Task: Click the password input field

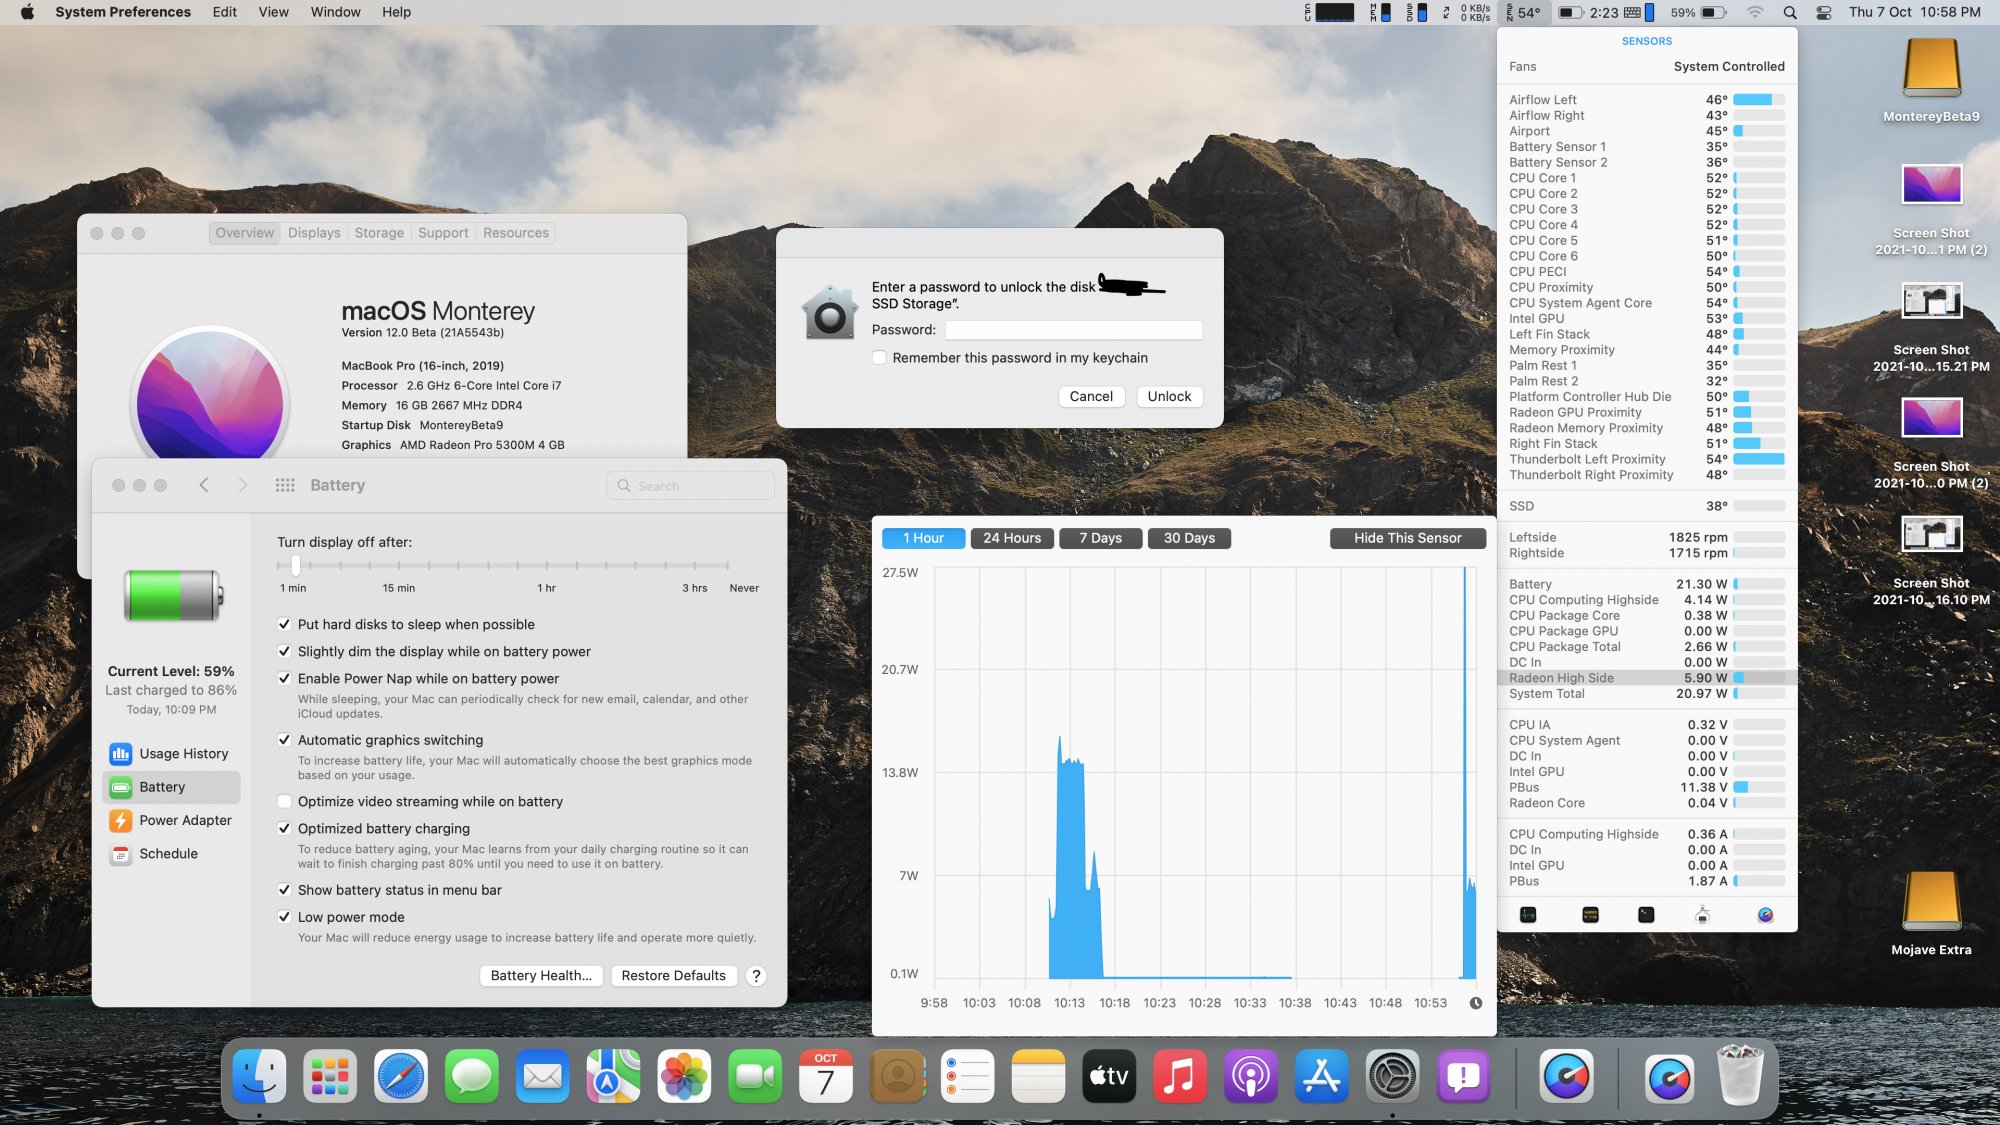Action: pyautogui.click(x=1074, y=330)
